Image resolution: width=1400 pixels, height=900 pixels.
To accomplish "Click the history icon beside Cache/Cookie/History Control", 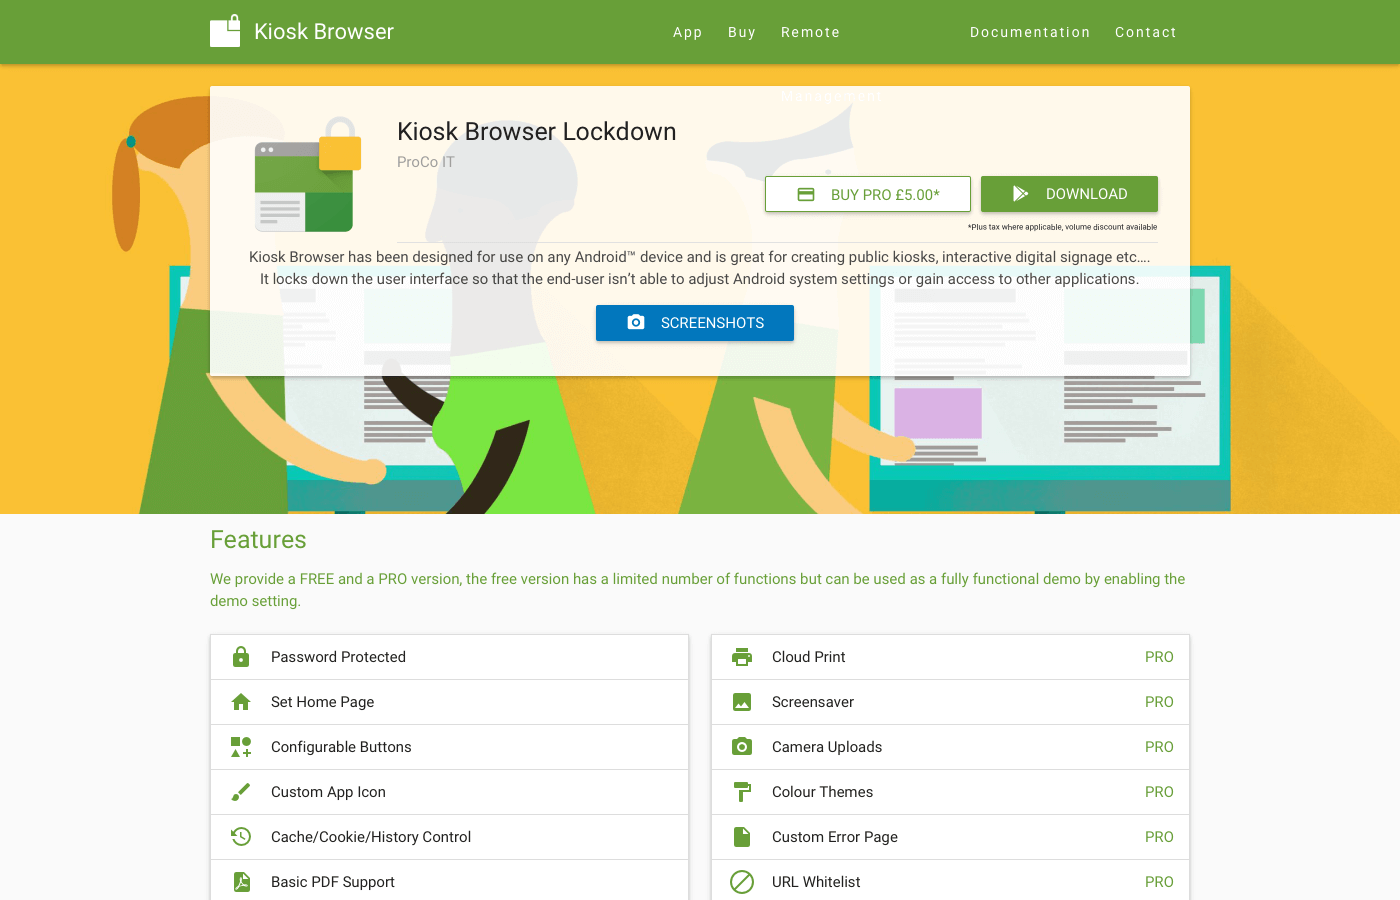I will pyautogui.click(x=241, y=836).
